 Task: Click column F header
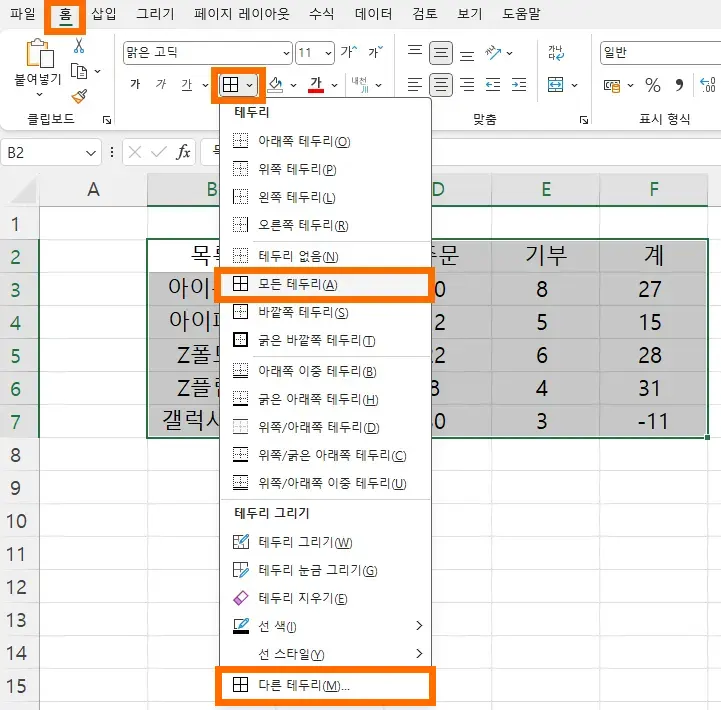click(x=653, y=189)
